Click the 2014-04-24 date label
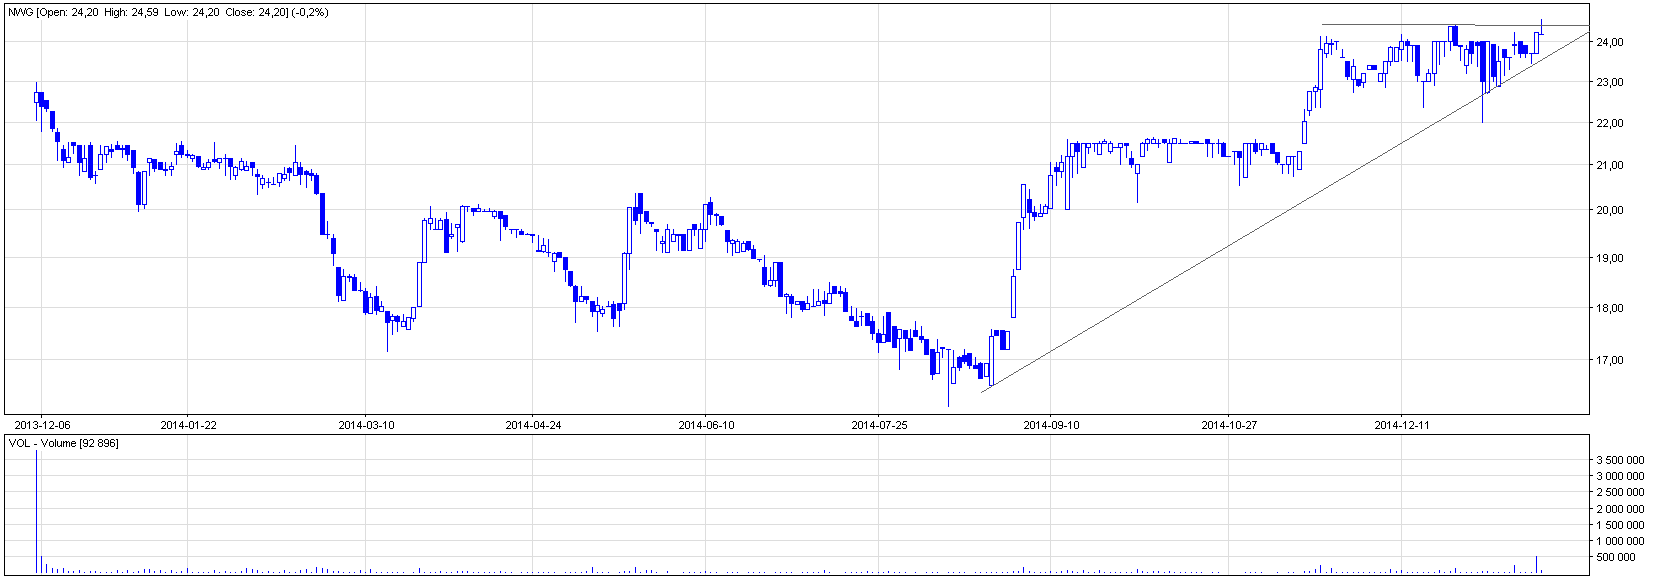1655x579 pixels. click(533, 425)
